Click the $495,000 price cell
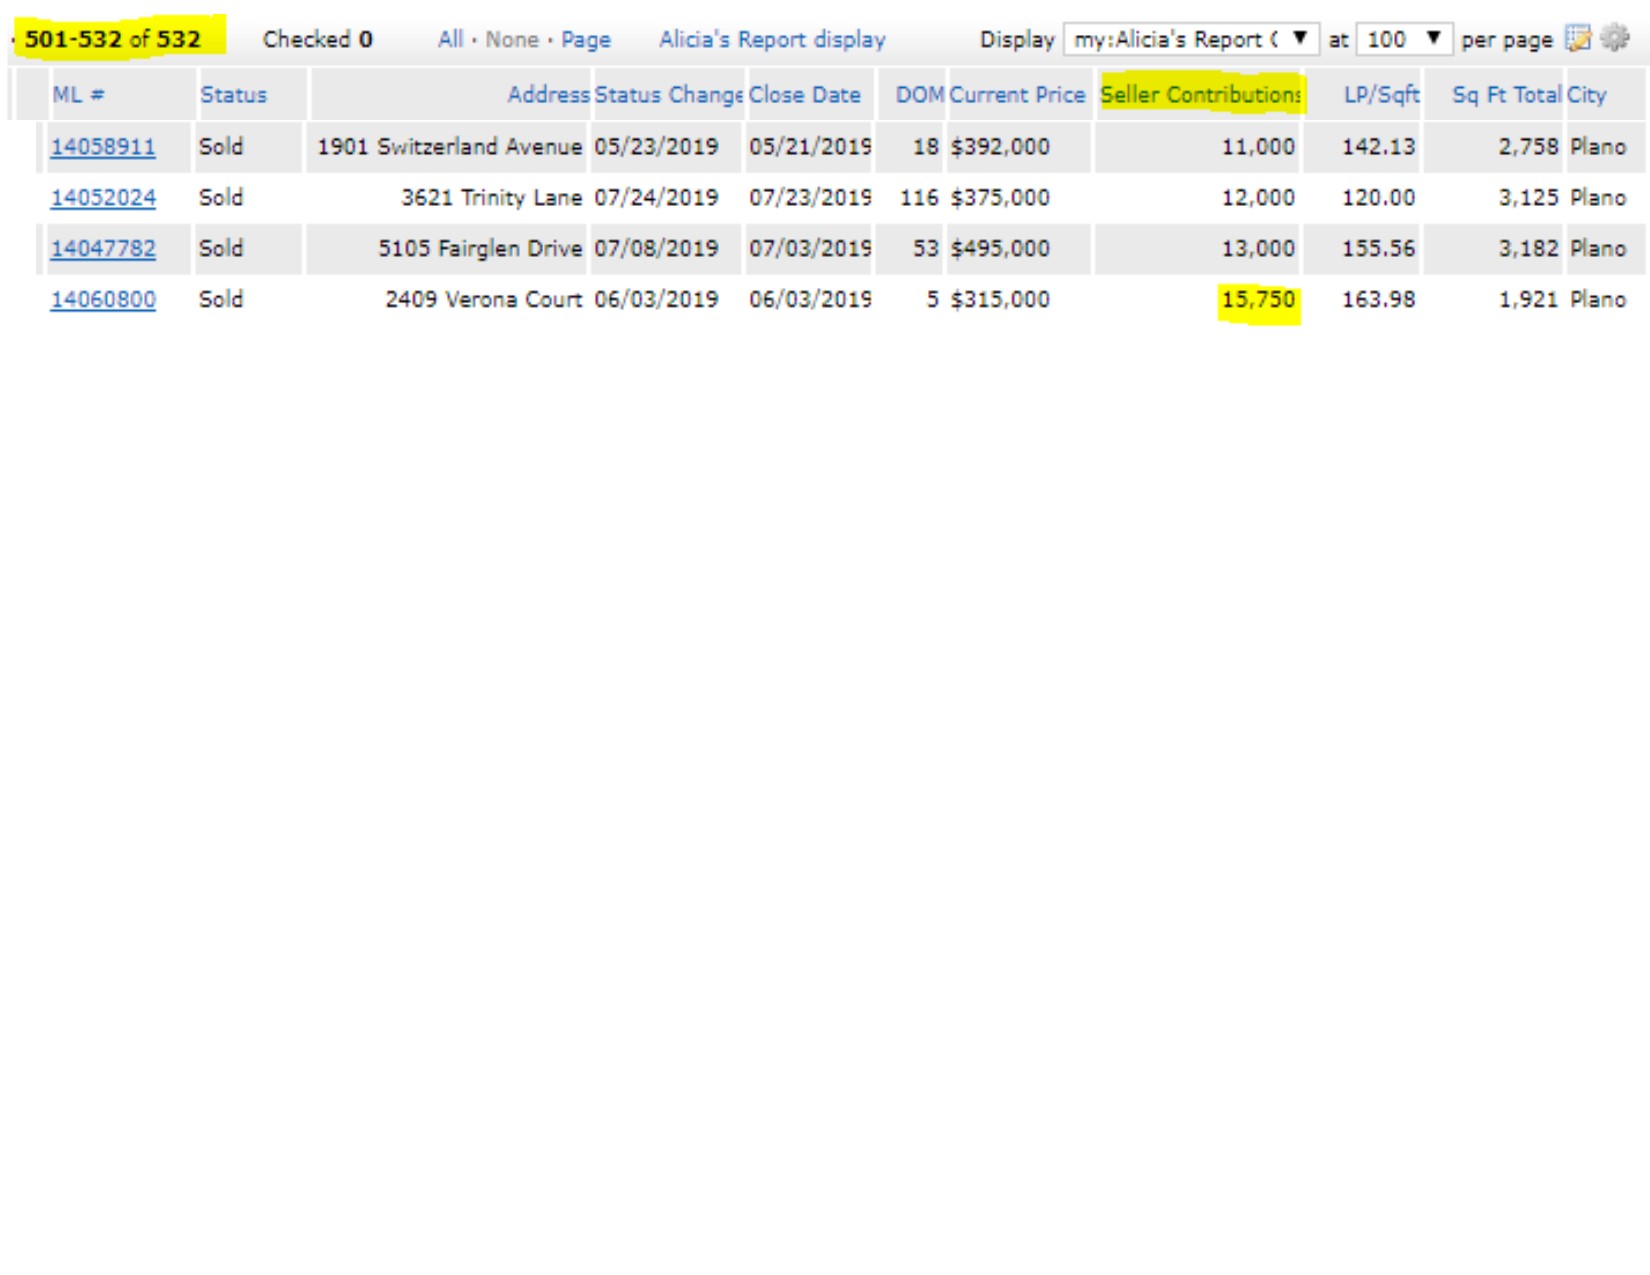 coord(1000,249)
